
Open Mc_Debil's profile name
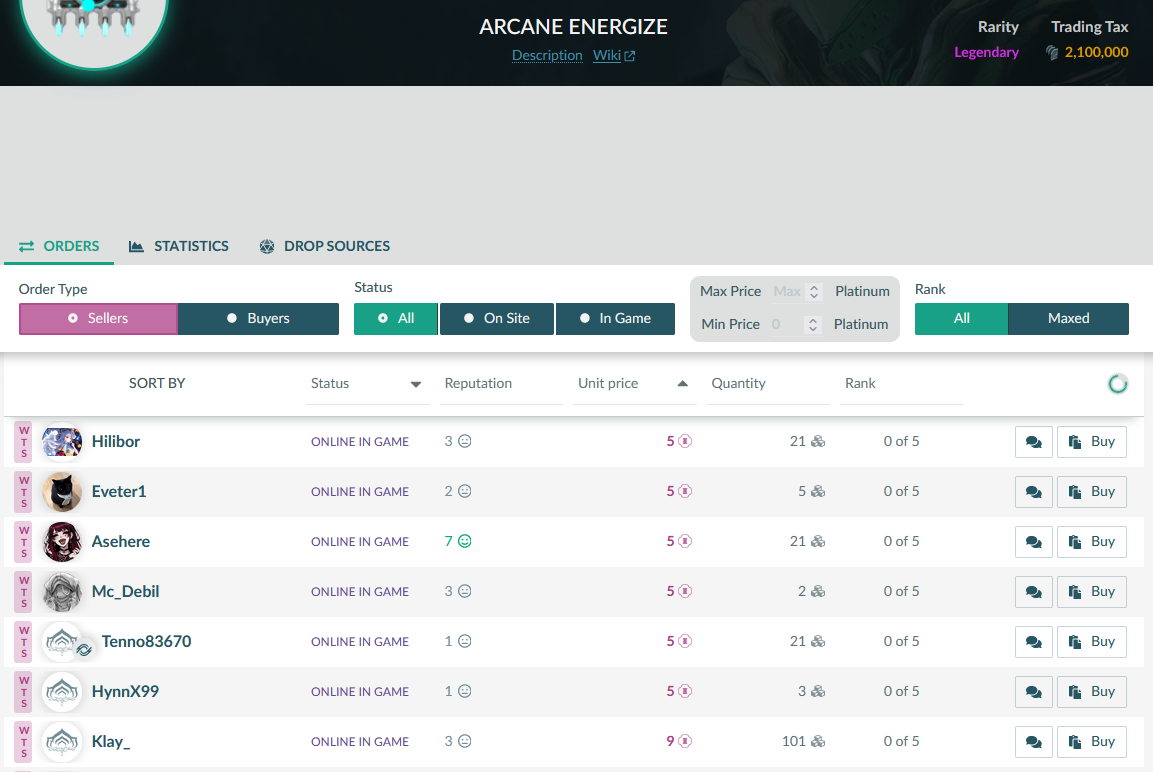coord(125,591)
